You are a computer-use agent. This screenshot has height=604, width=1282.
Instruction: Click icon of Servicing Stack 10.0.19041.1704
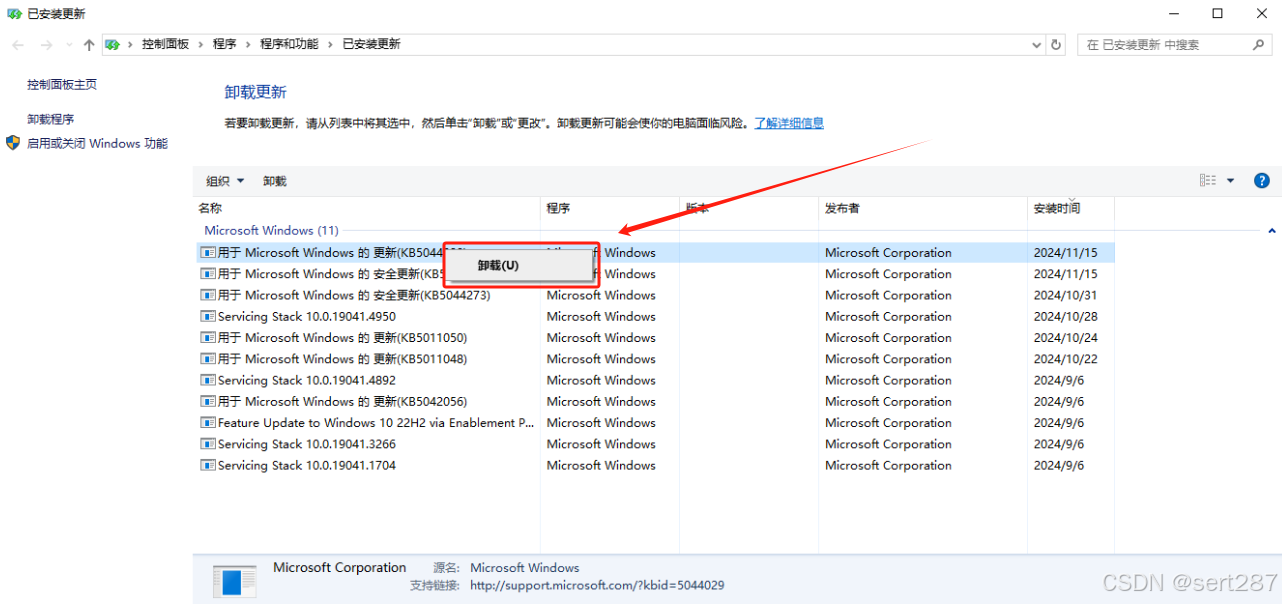208,465
